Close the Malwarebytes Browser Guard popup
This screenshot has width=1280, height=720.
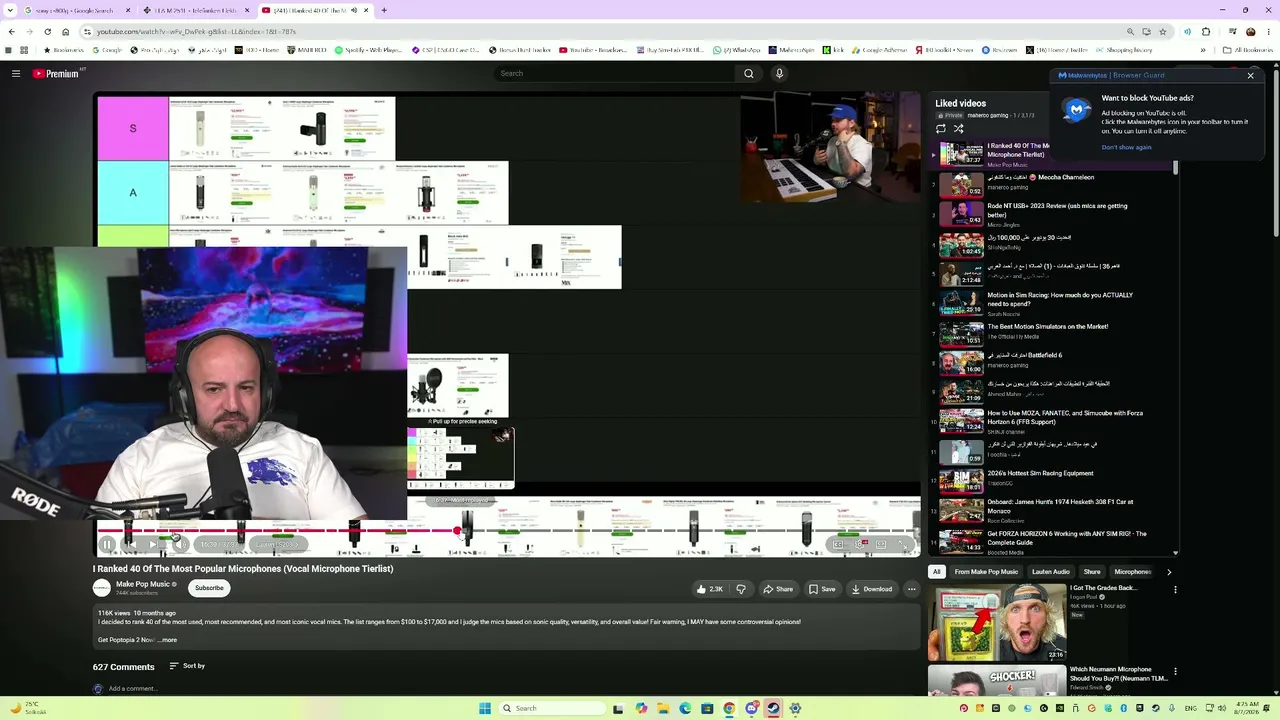click(1250, 75)
